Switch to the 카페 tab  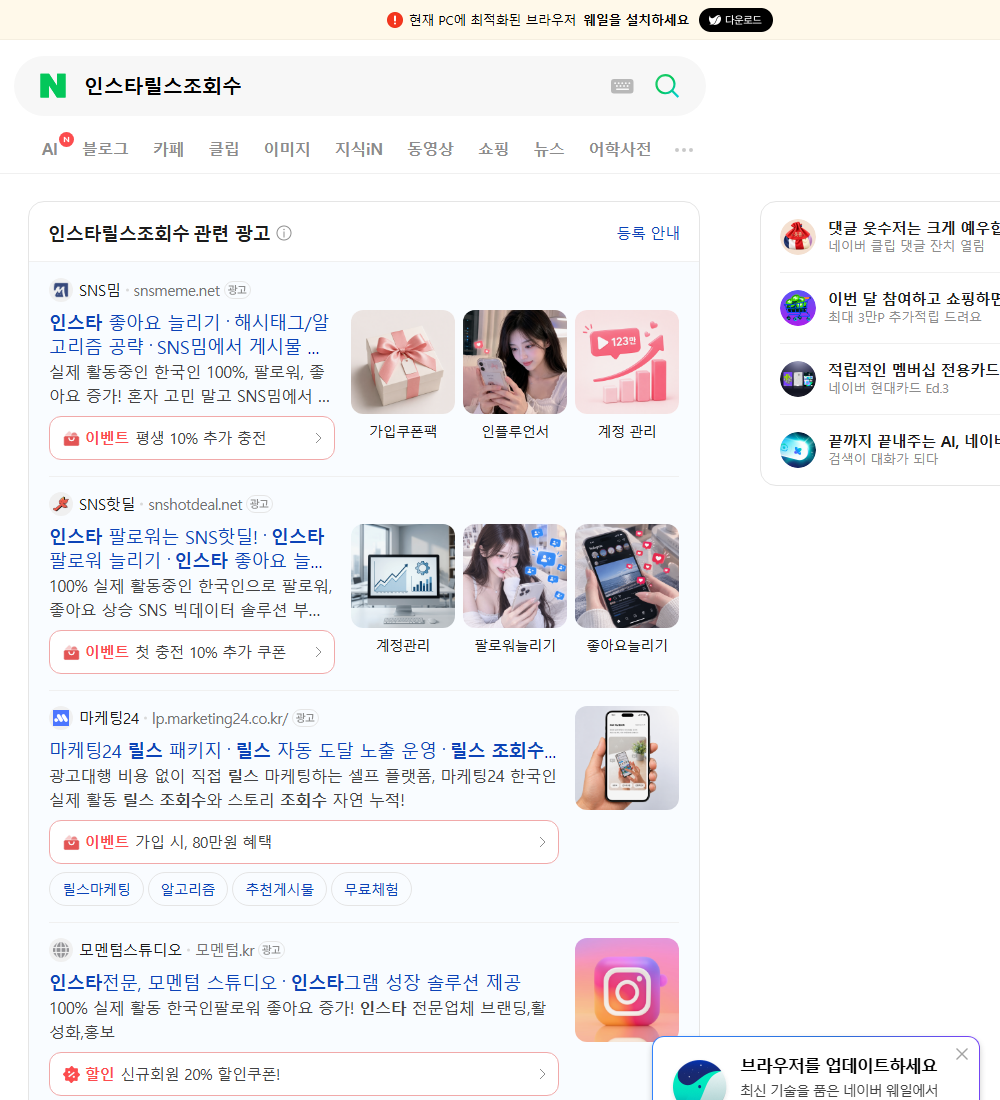(x=168, y=149)
